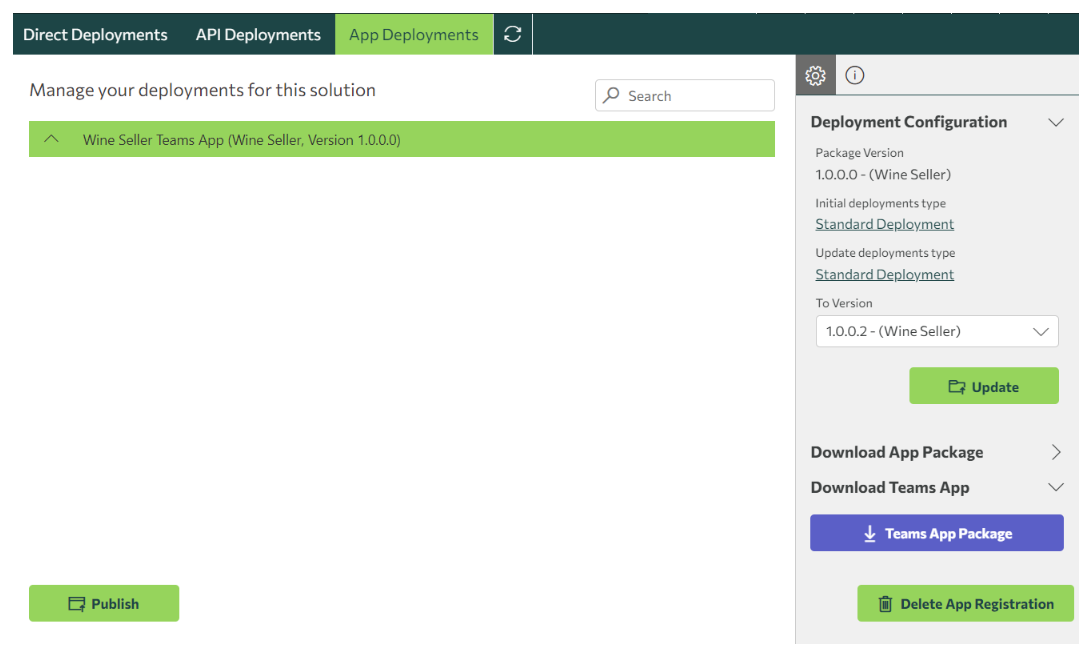Select the App Deployments tab
Screen dimensions: 1081x645
click(414, 34)
